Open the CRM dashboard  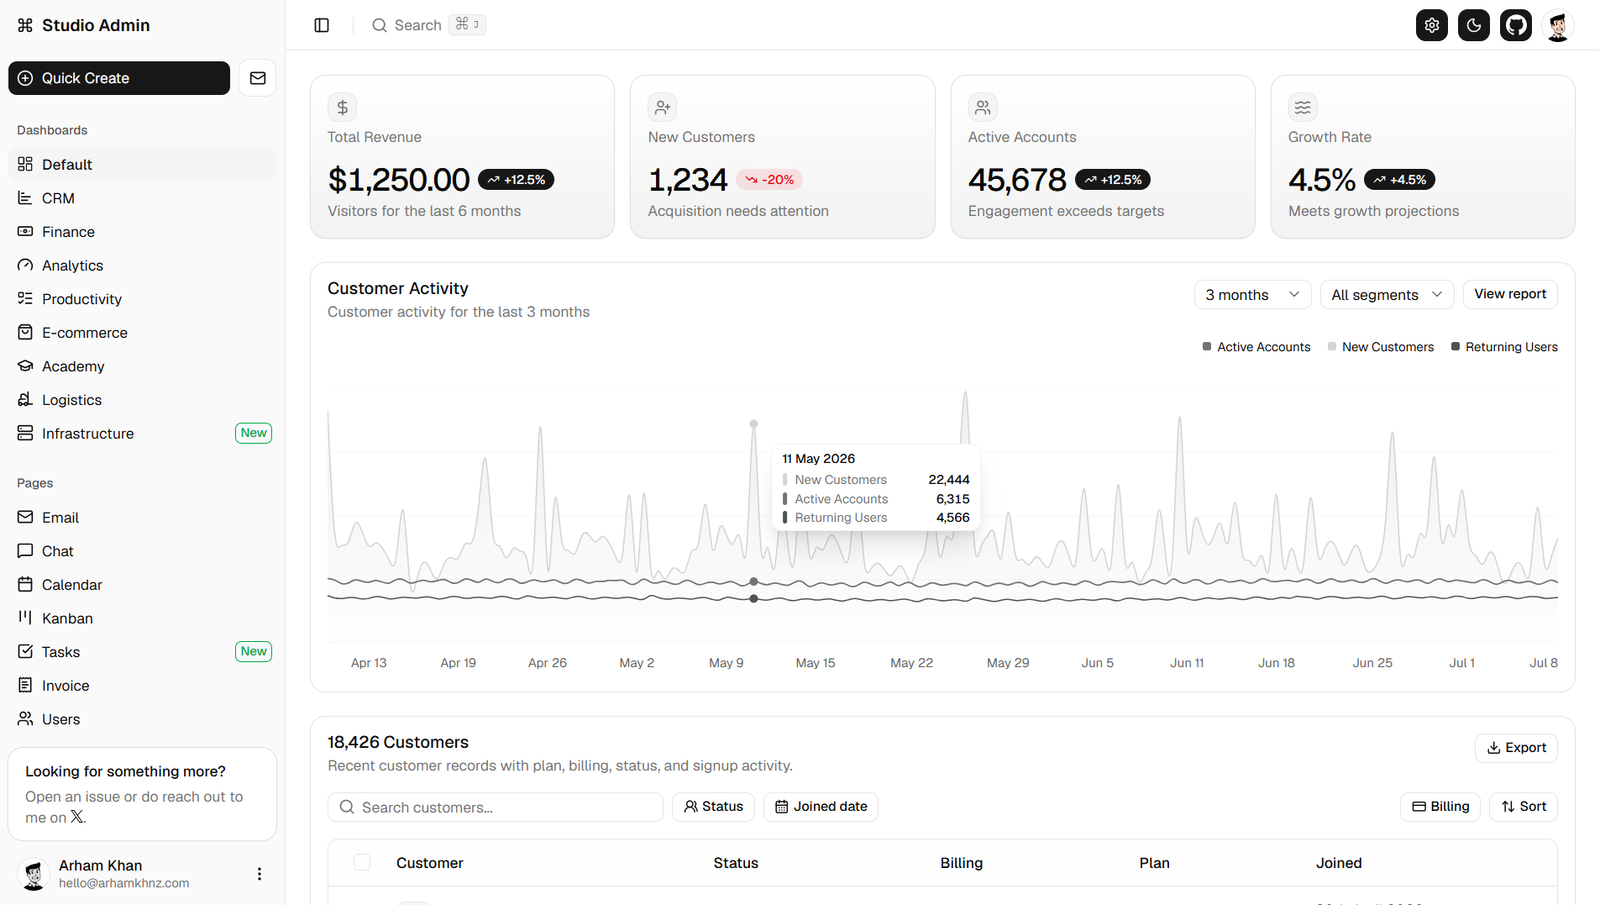coord(142,198)
